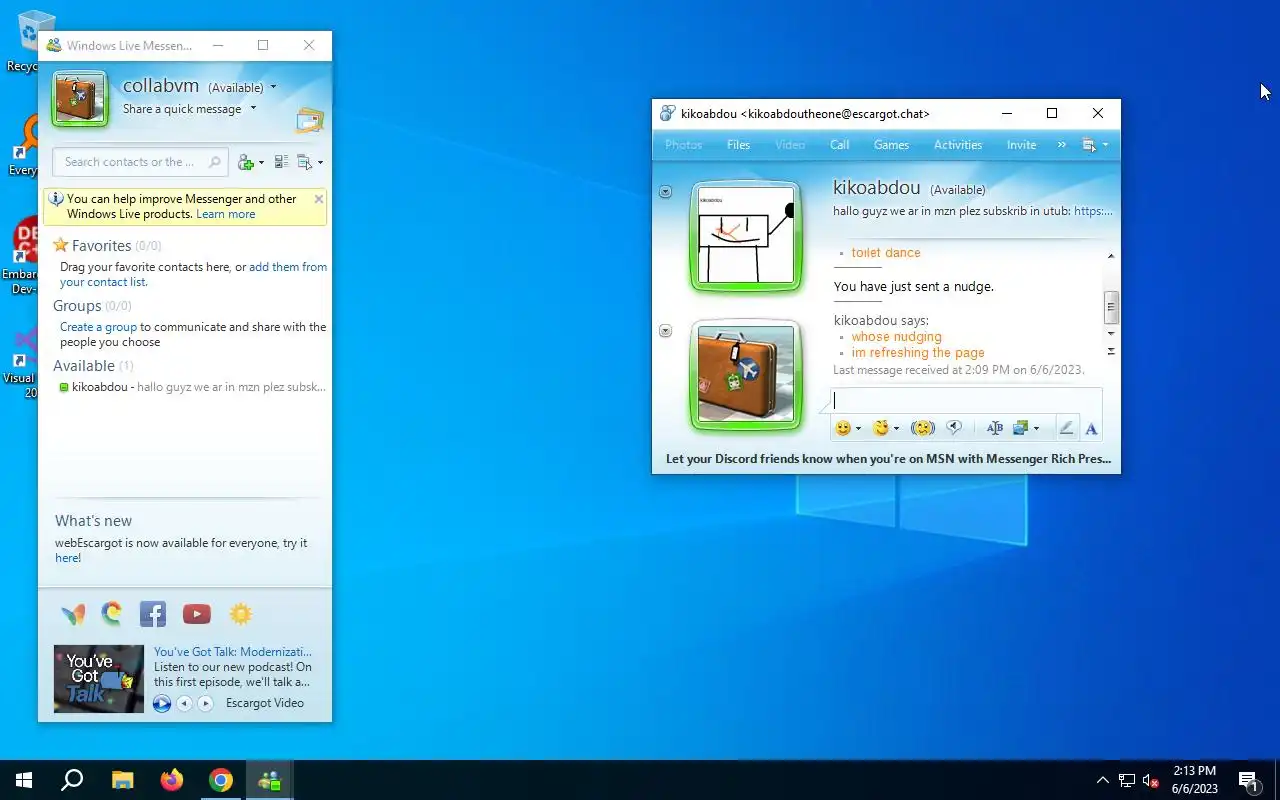Select the Files menu in chat
1280x800 pixels.
(738, 145)
